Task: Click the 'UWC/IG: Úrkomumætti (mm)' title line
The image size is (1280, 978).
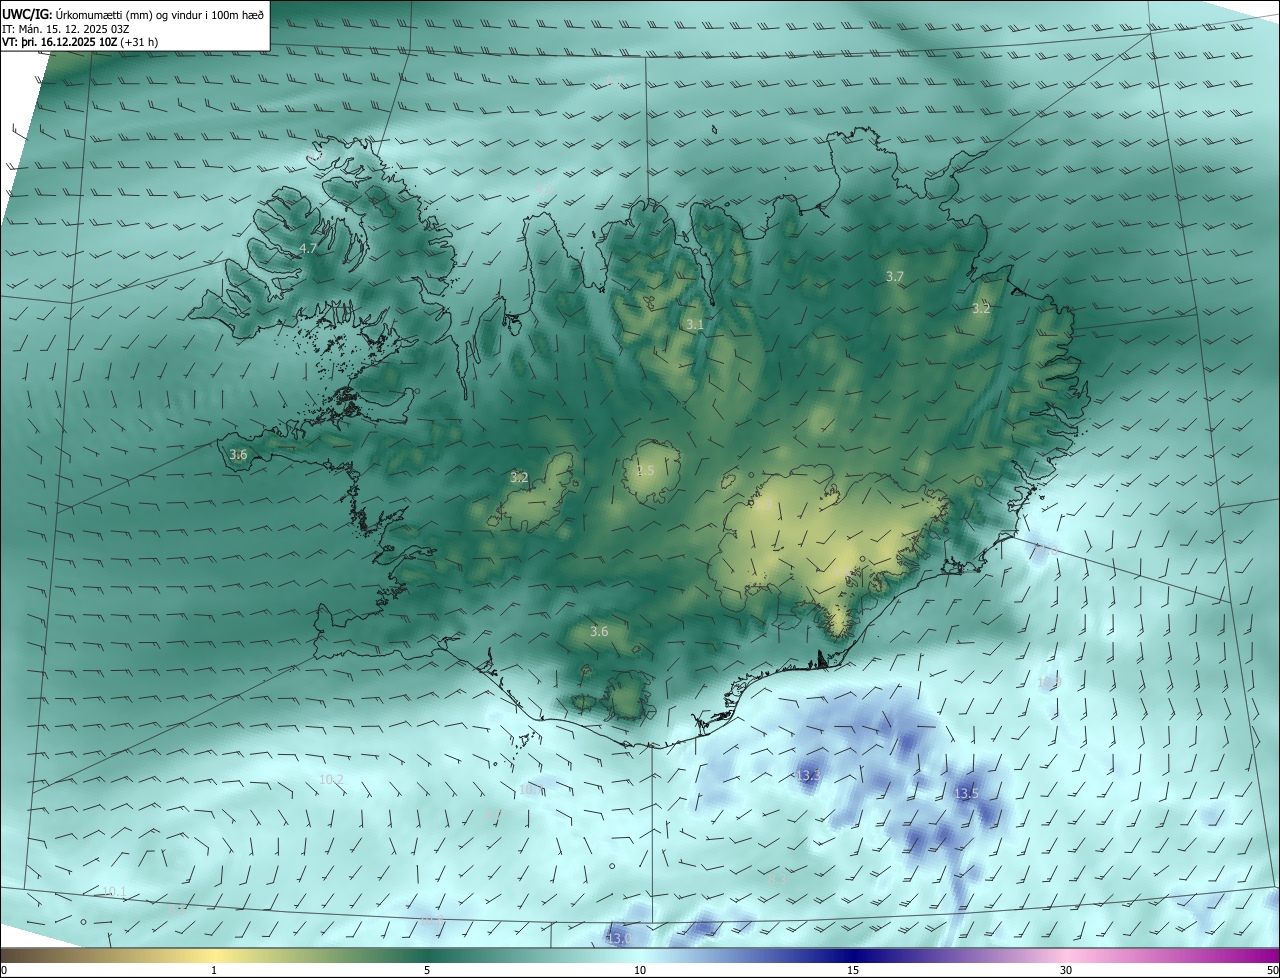Action: pyautogui.click(x=133, y=14)
